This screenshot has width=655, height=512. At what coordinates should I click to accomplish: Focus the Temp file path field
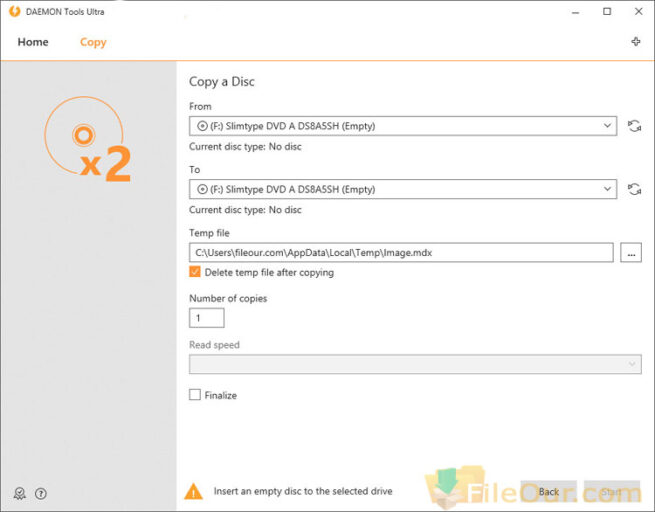point(401,253)
